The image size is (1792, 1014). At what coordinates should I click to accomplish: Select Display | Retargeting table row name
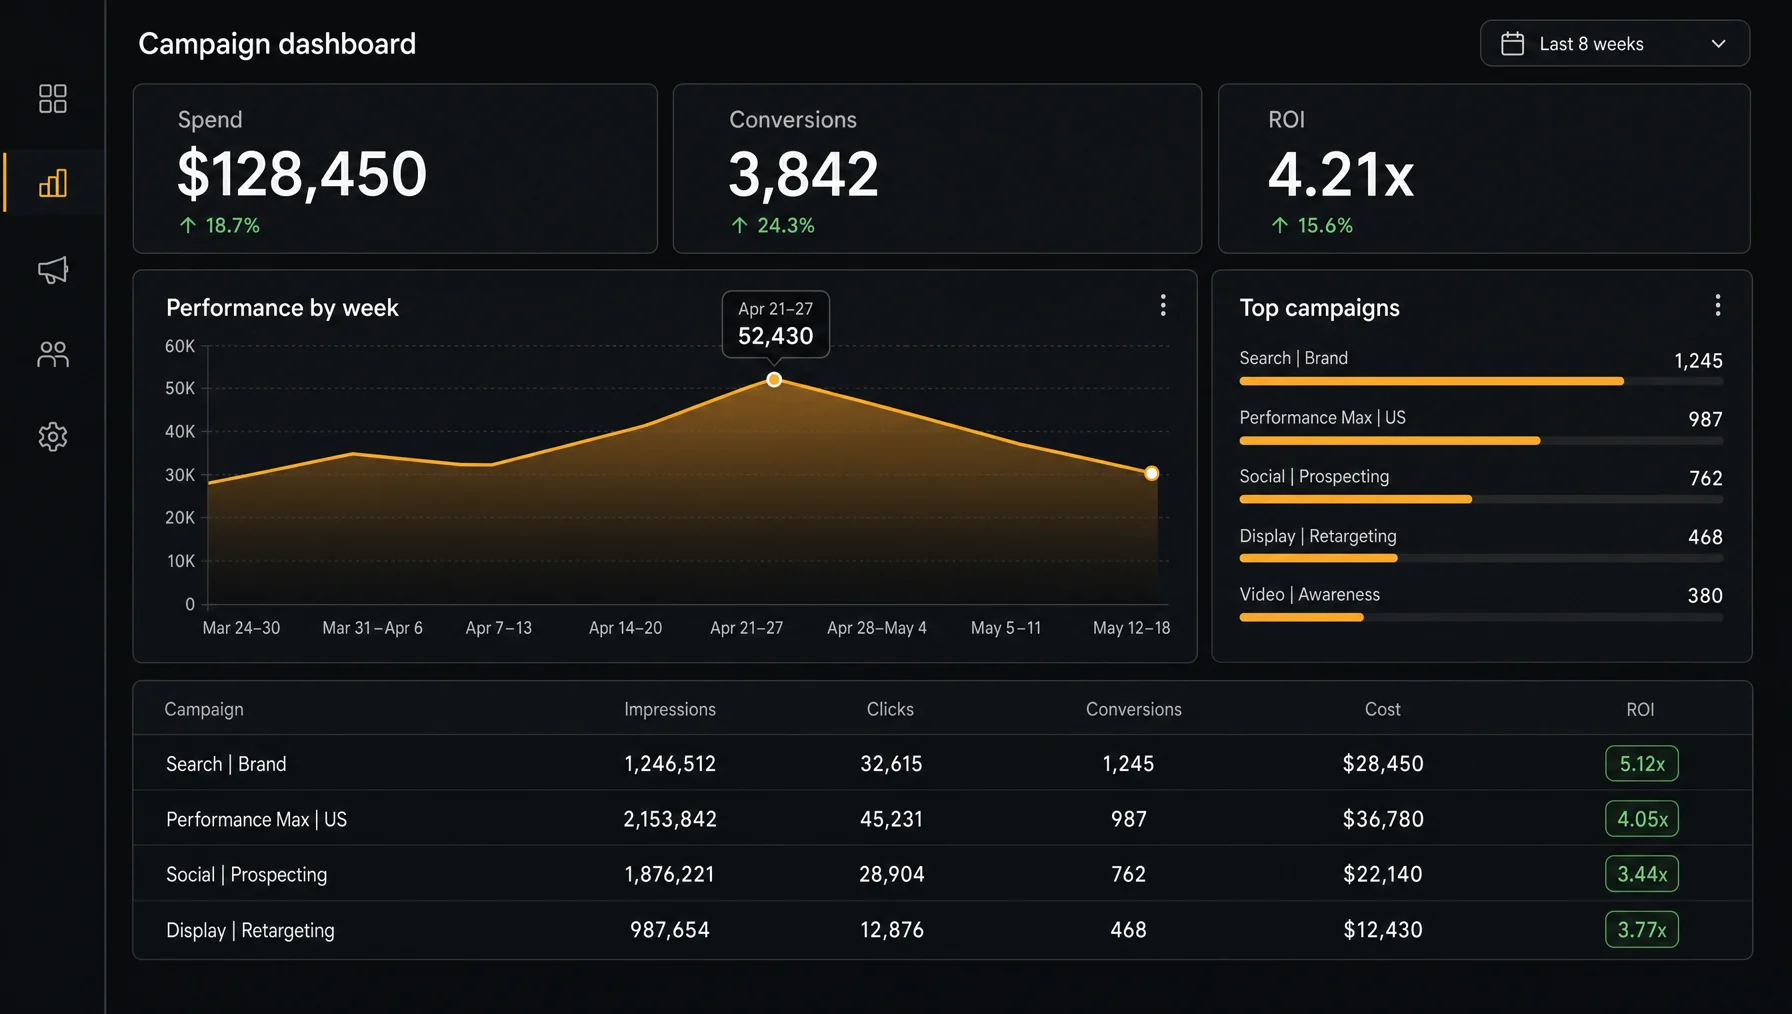[x=250, y=930]
